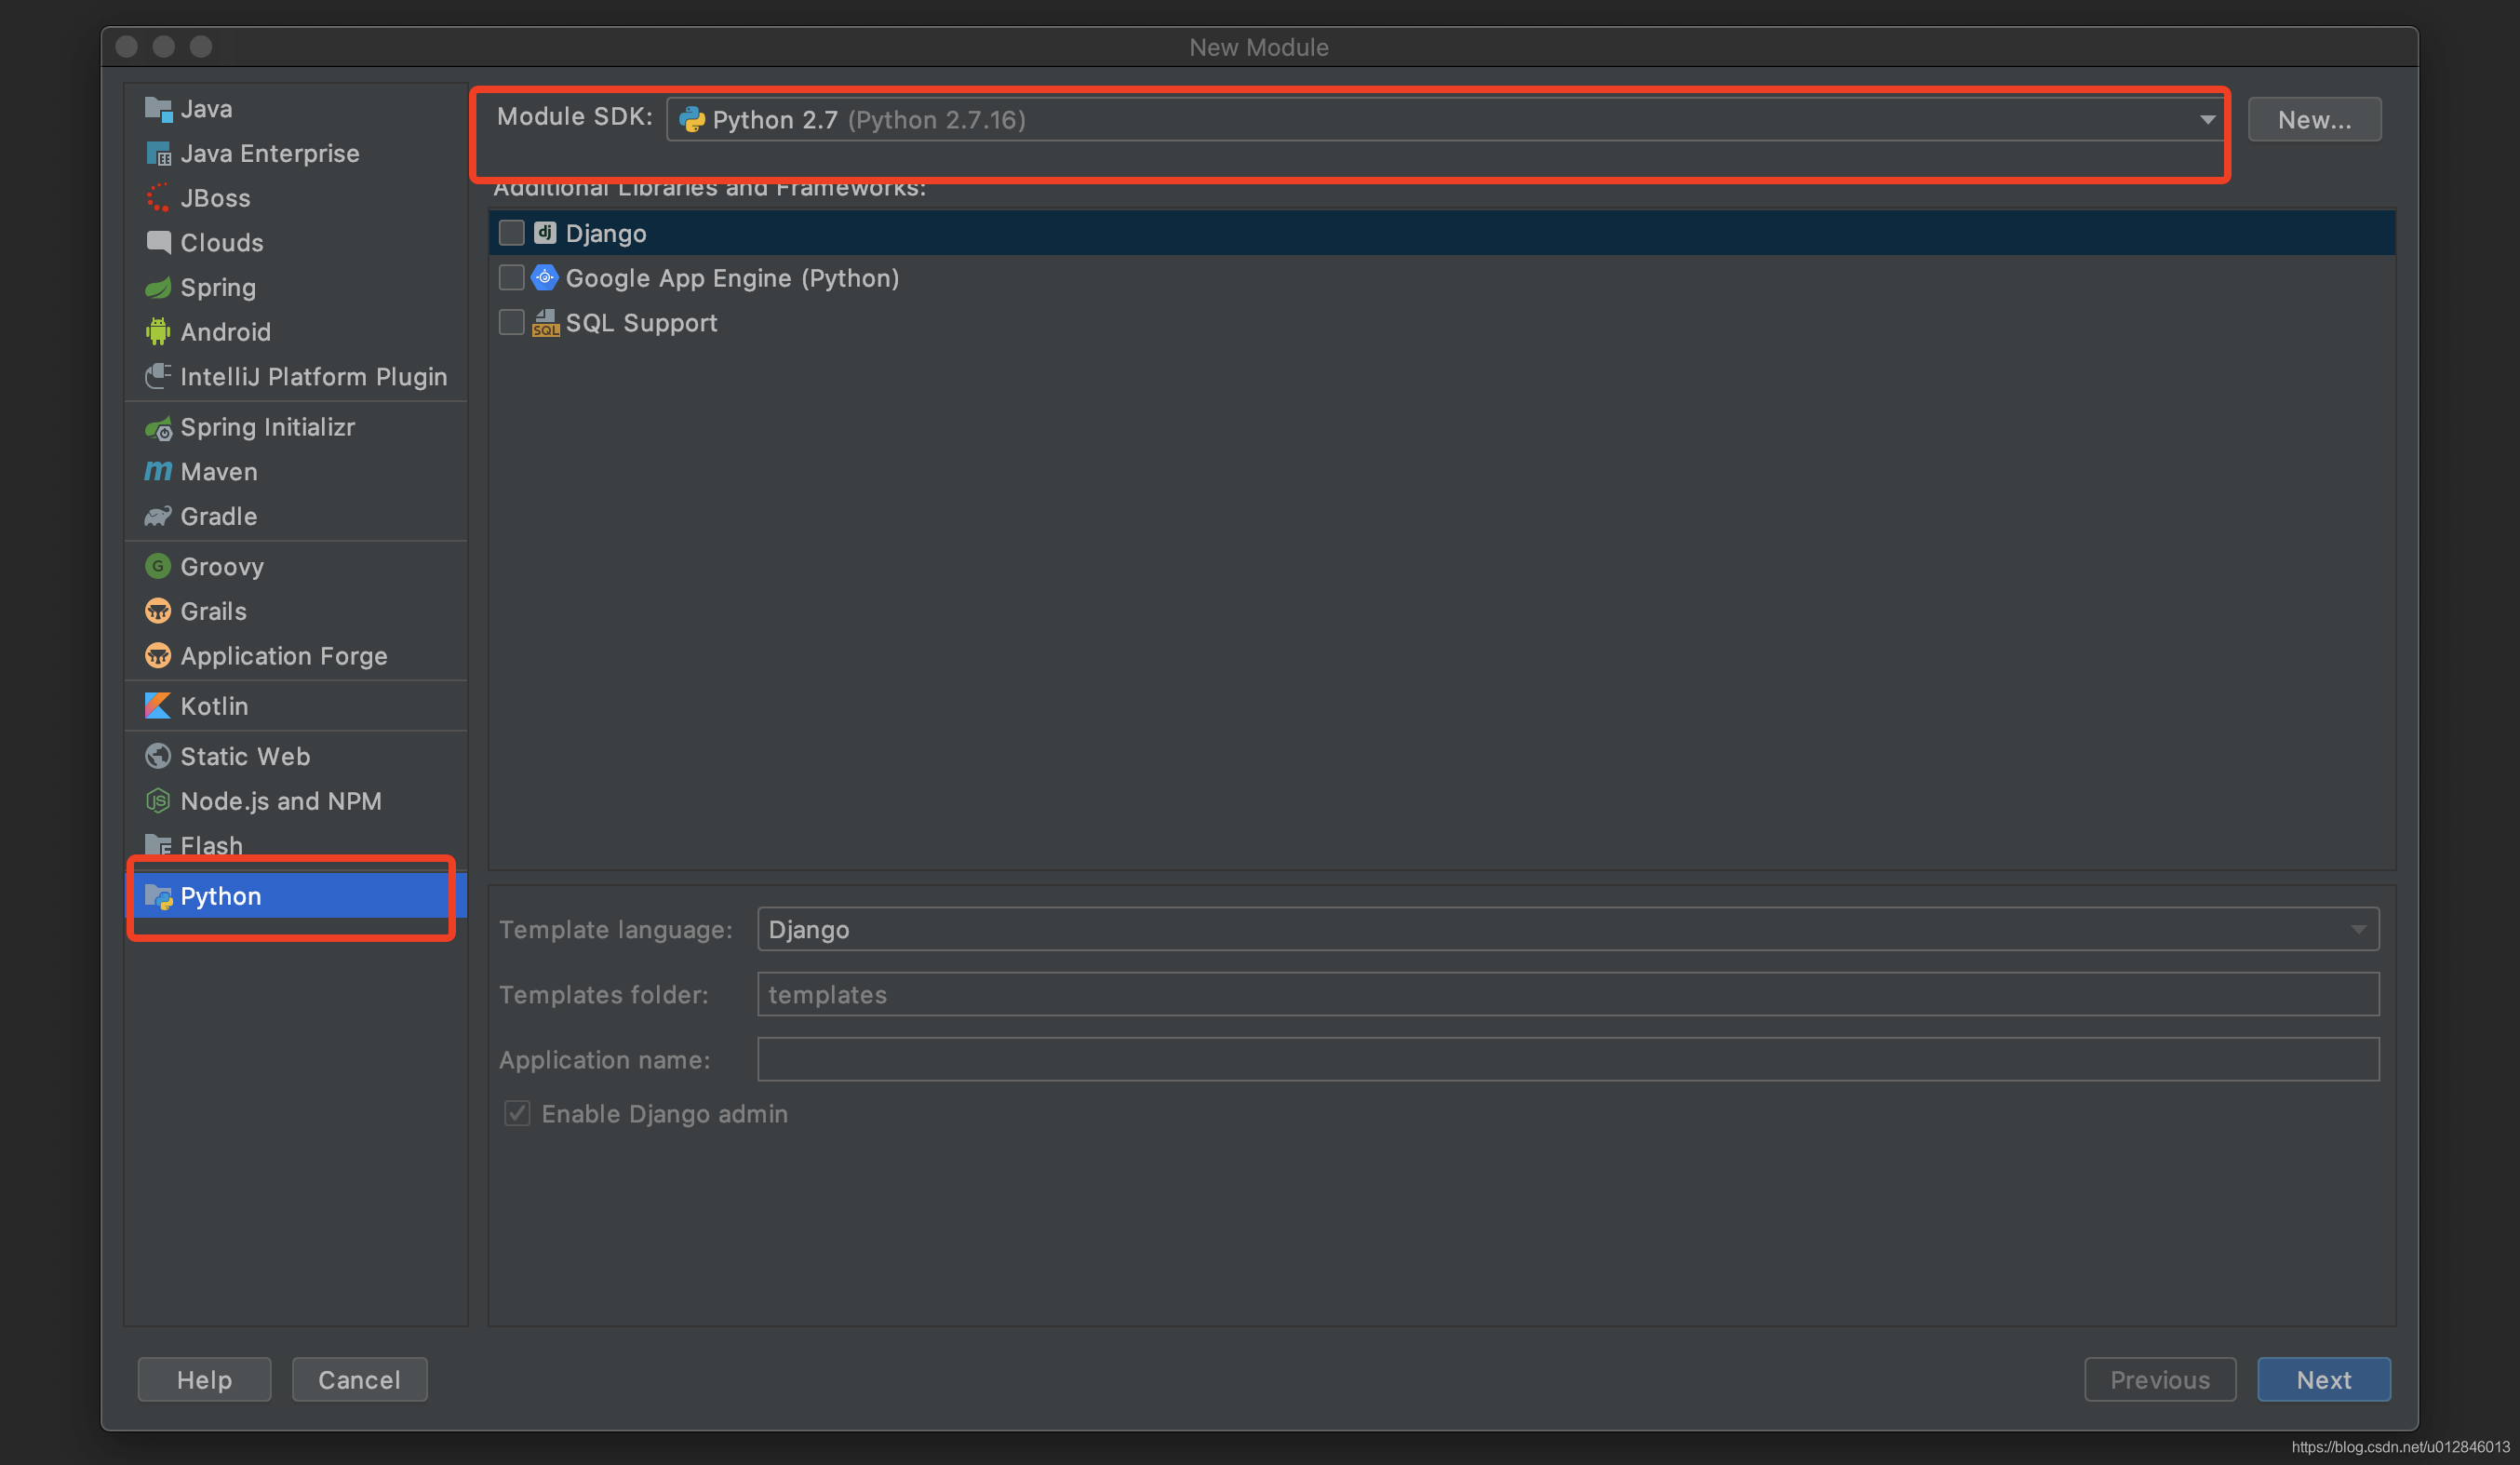The height and width of the screenshot is (1465, 2520).
Task: Click the Application Forge icon
Action: click(x=158, y=656)
